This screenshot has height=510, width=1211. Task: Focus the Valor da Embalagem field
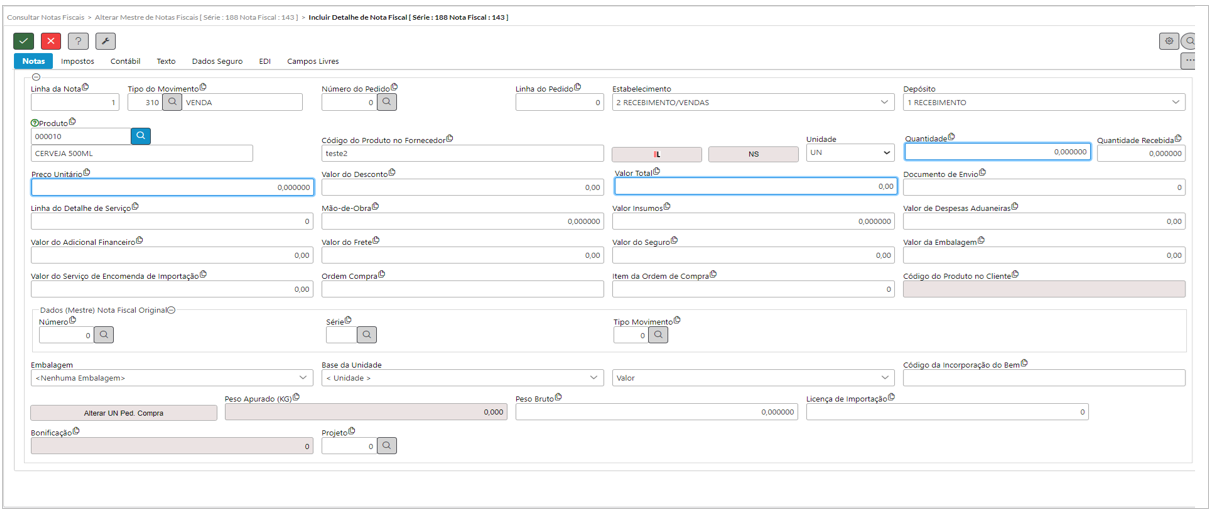coord(1044,255)
